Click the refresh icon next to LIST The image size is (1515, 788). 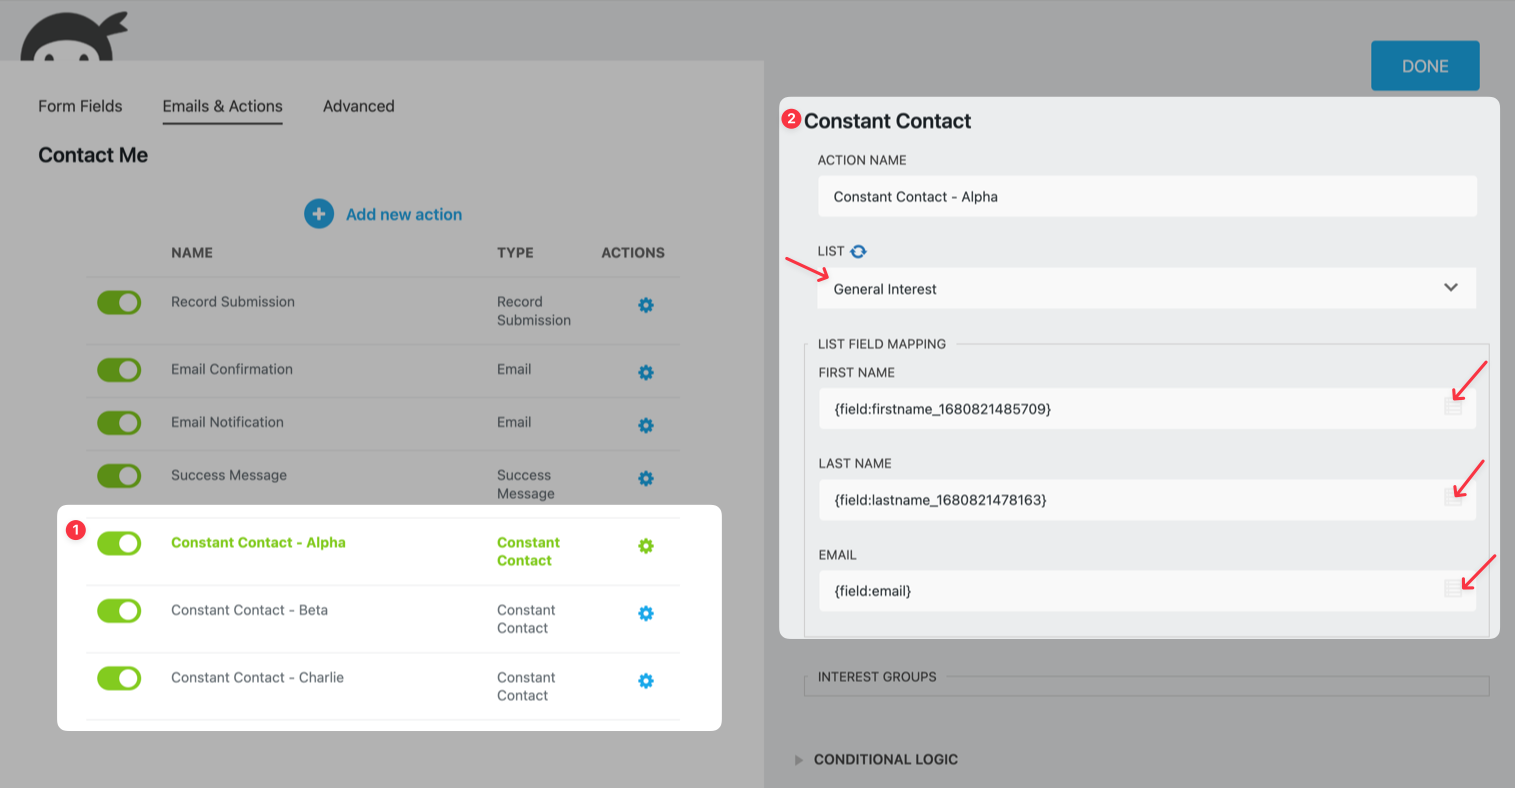click(x=858, y=252)
